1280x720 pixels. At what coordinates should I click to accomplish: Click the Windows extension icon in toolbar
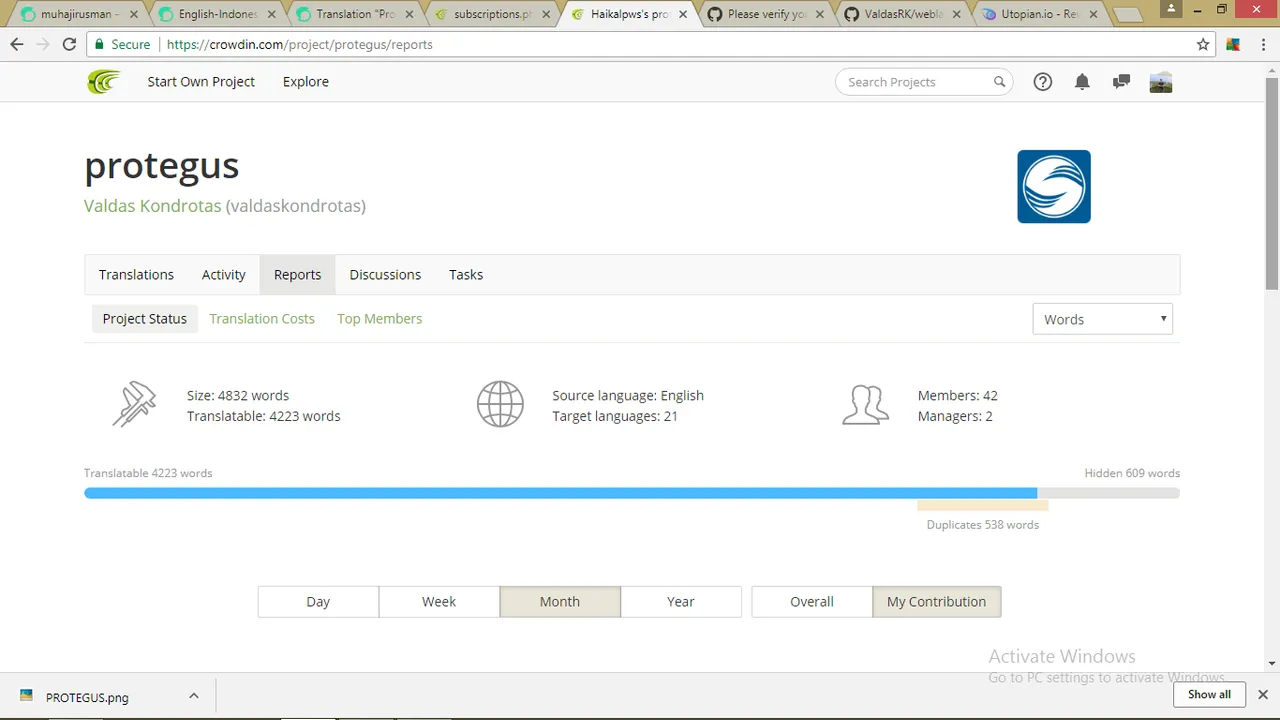[1233, 44]
